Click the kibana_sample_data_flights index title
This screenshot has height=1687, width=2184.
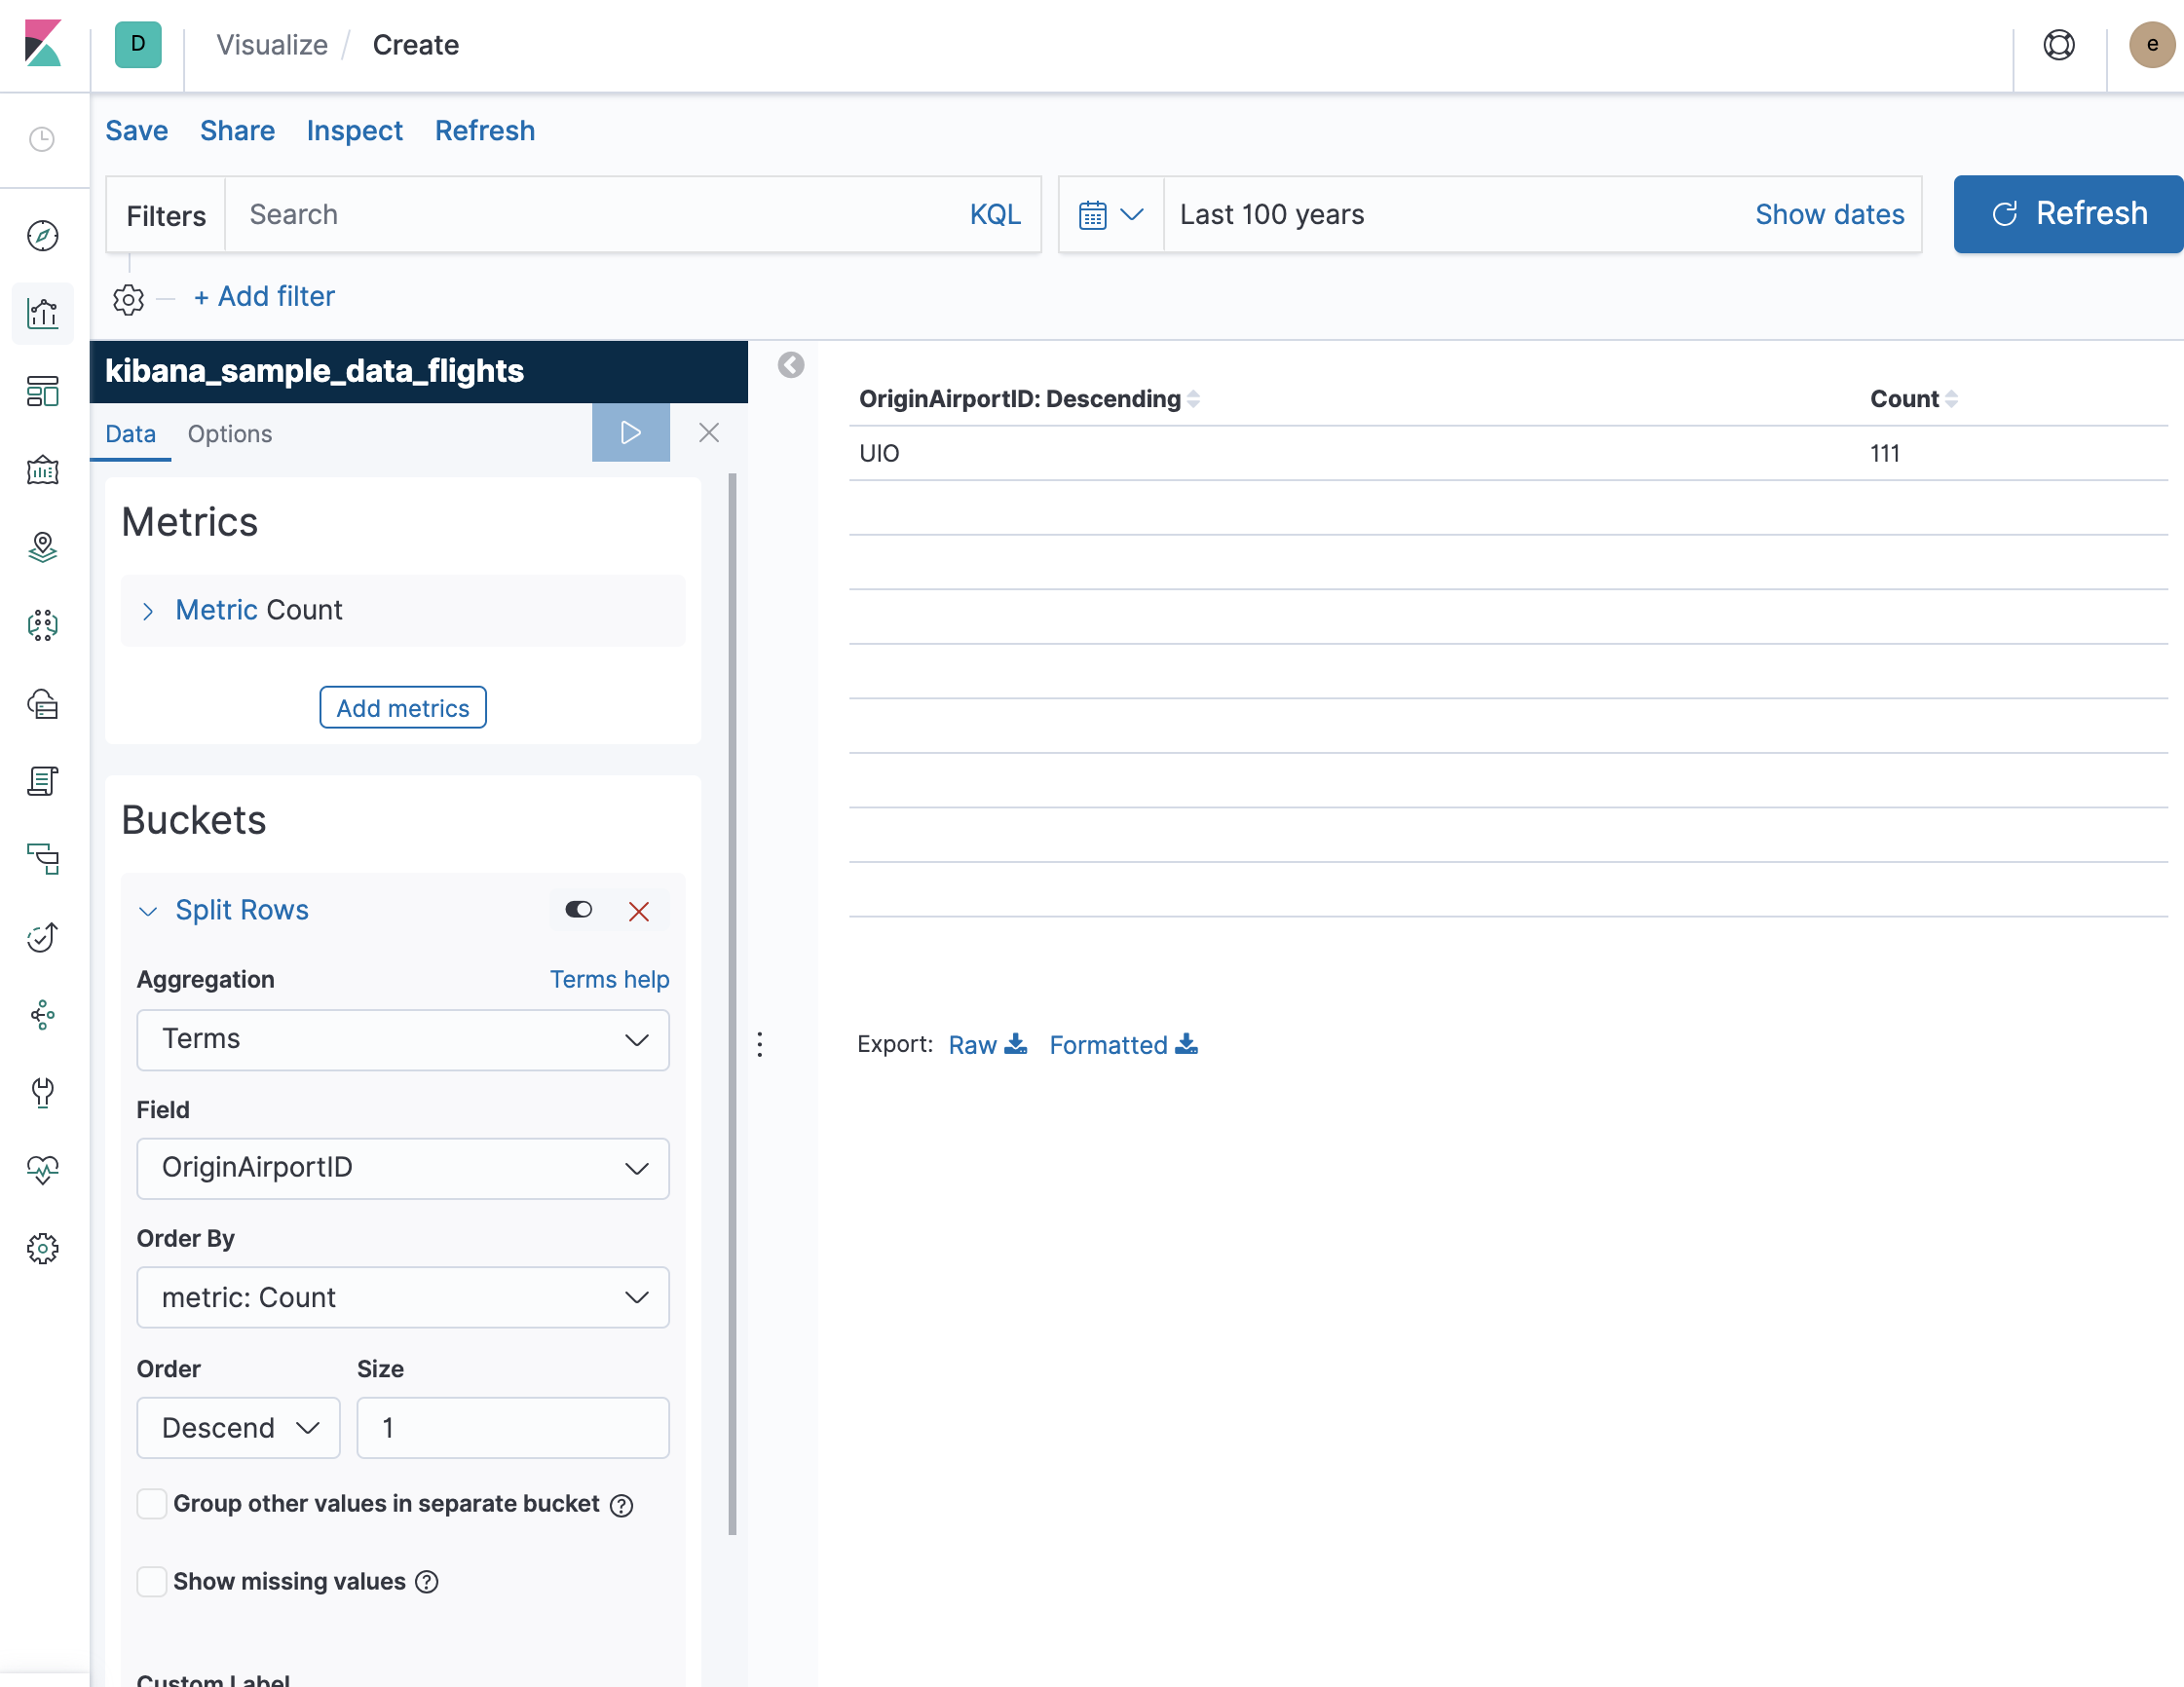click(x=314, y=371)
